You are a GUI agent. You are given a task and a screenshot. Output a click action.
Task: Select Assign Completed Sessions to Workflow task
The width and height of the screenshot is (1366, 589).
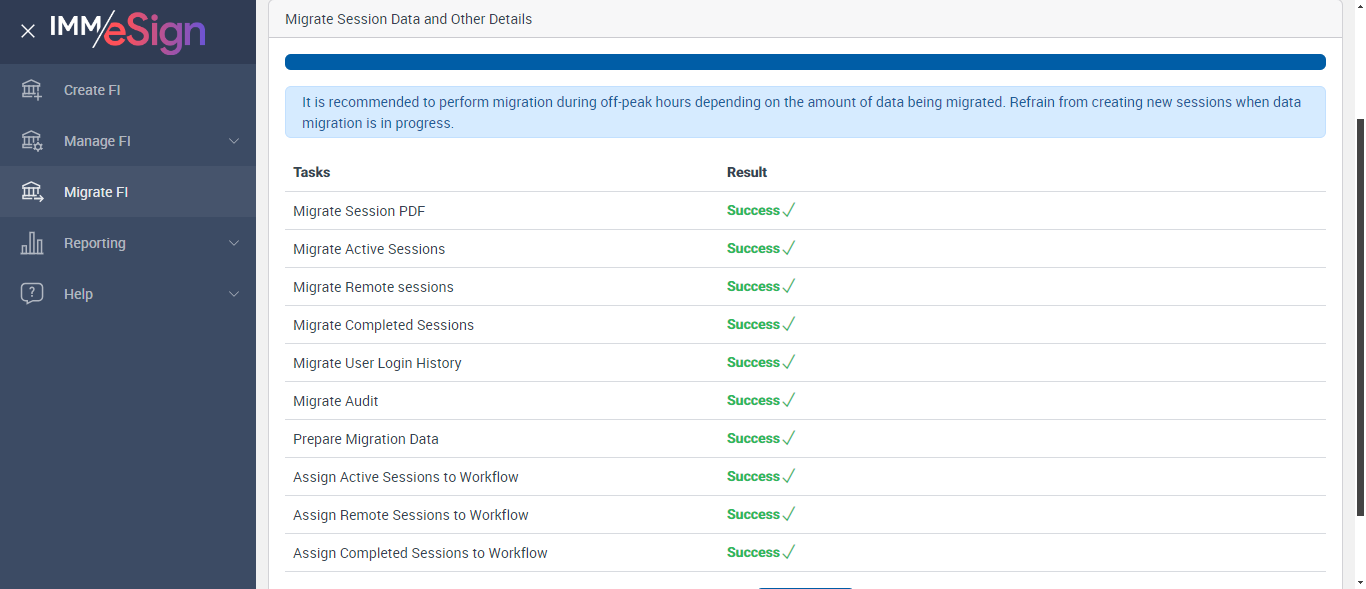420,553
